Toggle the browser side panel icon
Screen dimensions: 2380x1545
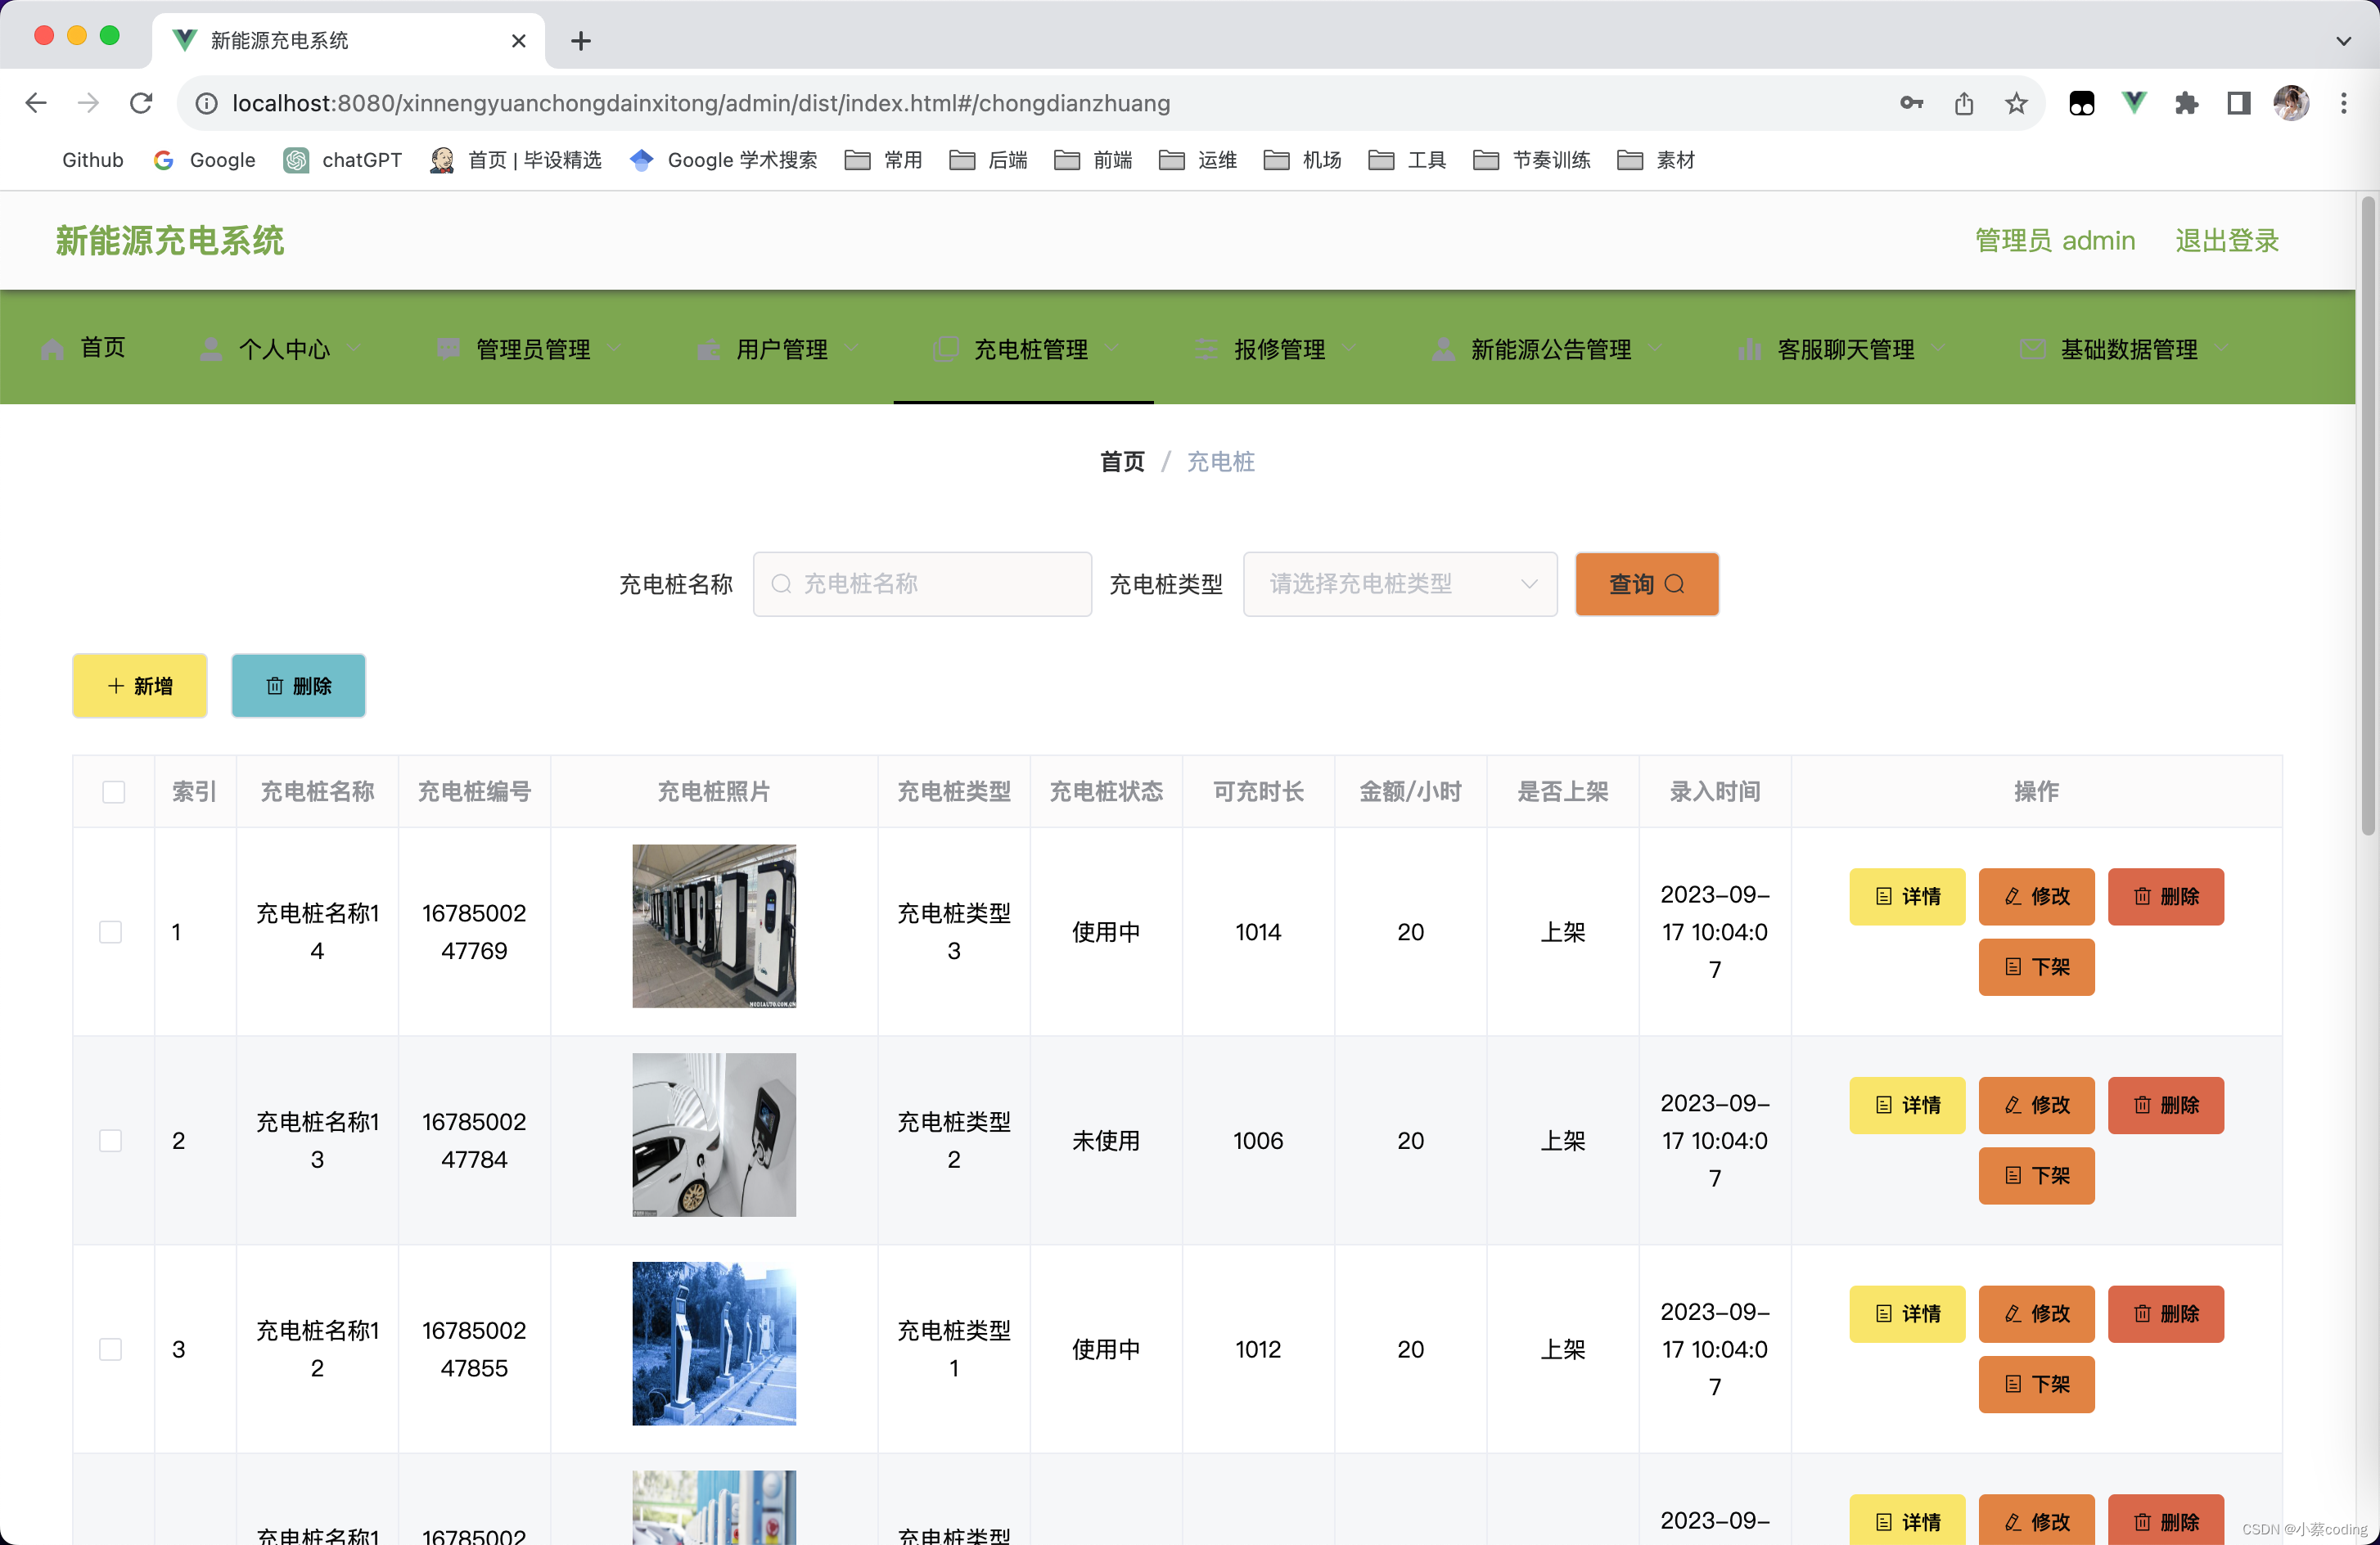(2239, 103)
